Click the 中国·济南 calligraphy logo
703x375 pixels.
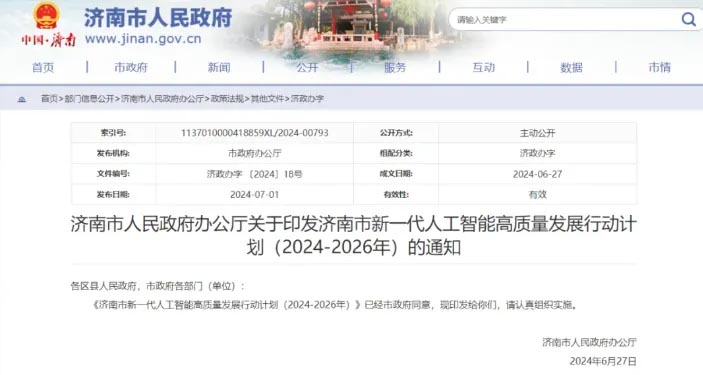coord(48,40)
